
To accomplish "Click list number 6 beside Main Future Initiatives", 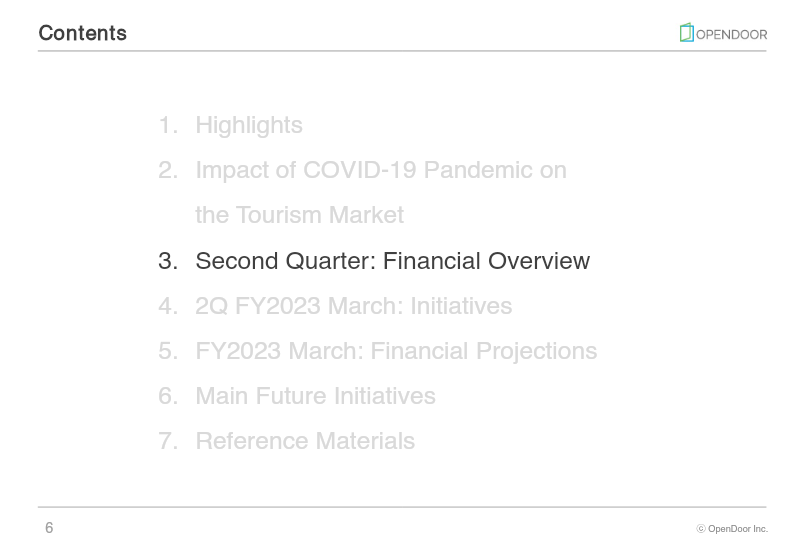I will (x=168, y=397).
